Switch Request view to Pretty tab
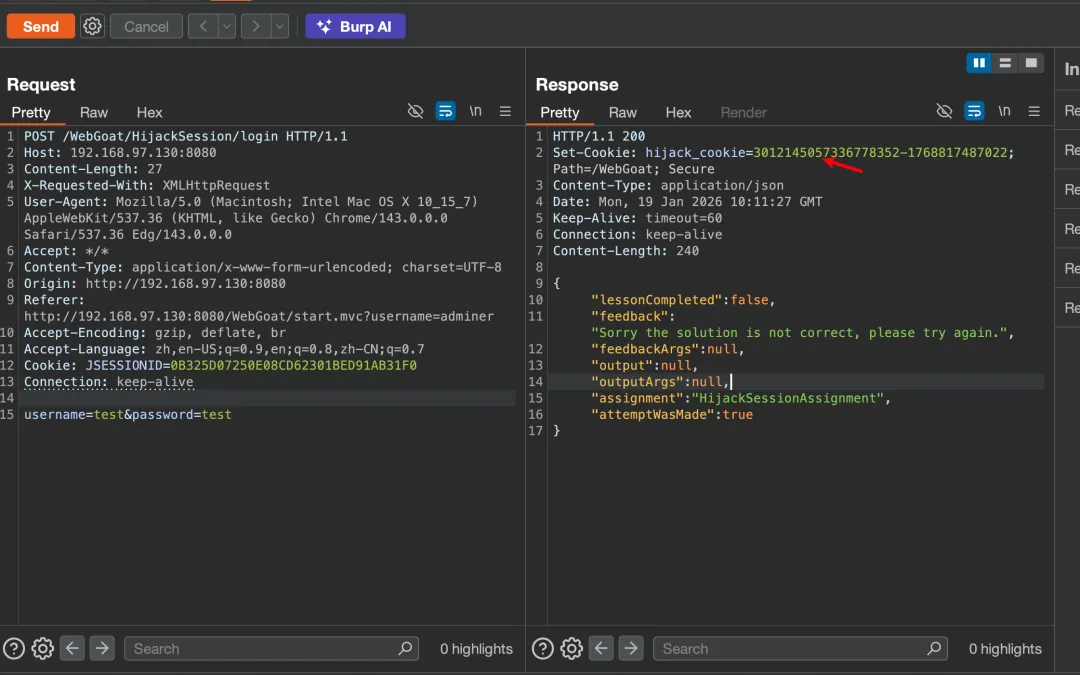Screen dimensions: 1080x675 tap(31, 112)
